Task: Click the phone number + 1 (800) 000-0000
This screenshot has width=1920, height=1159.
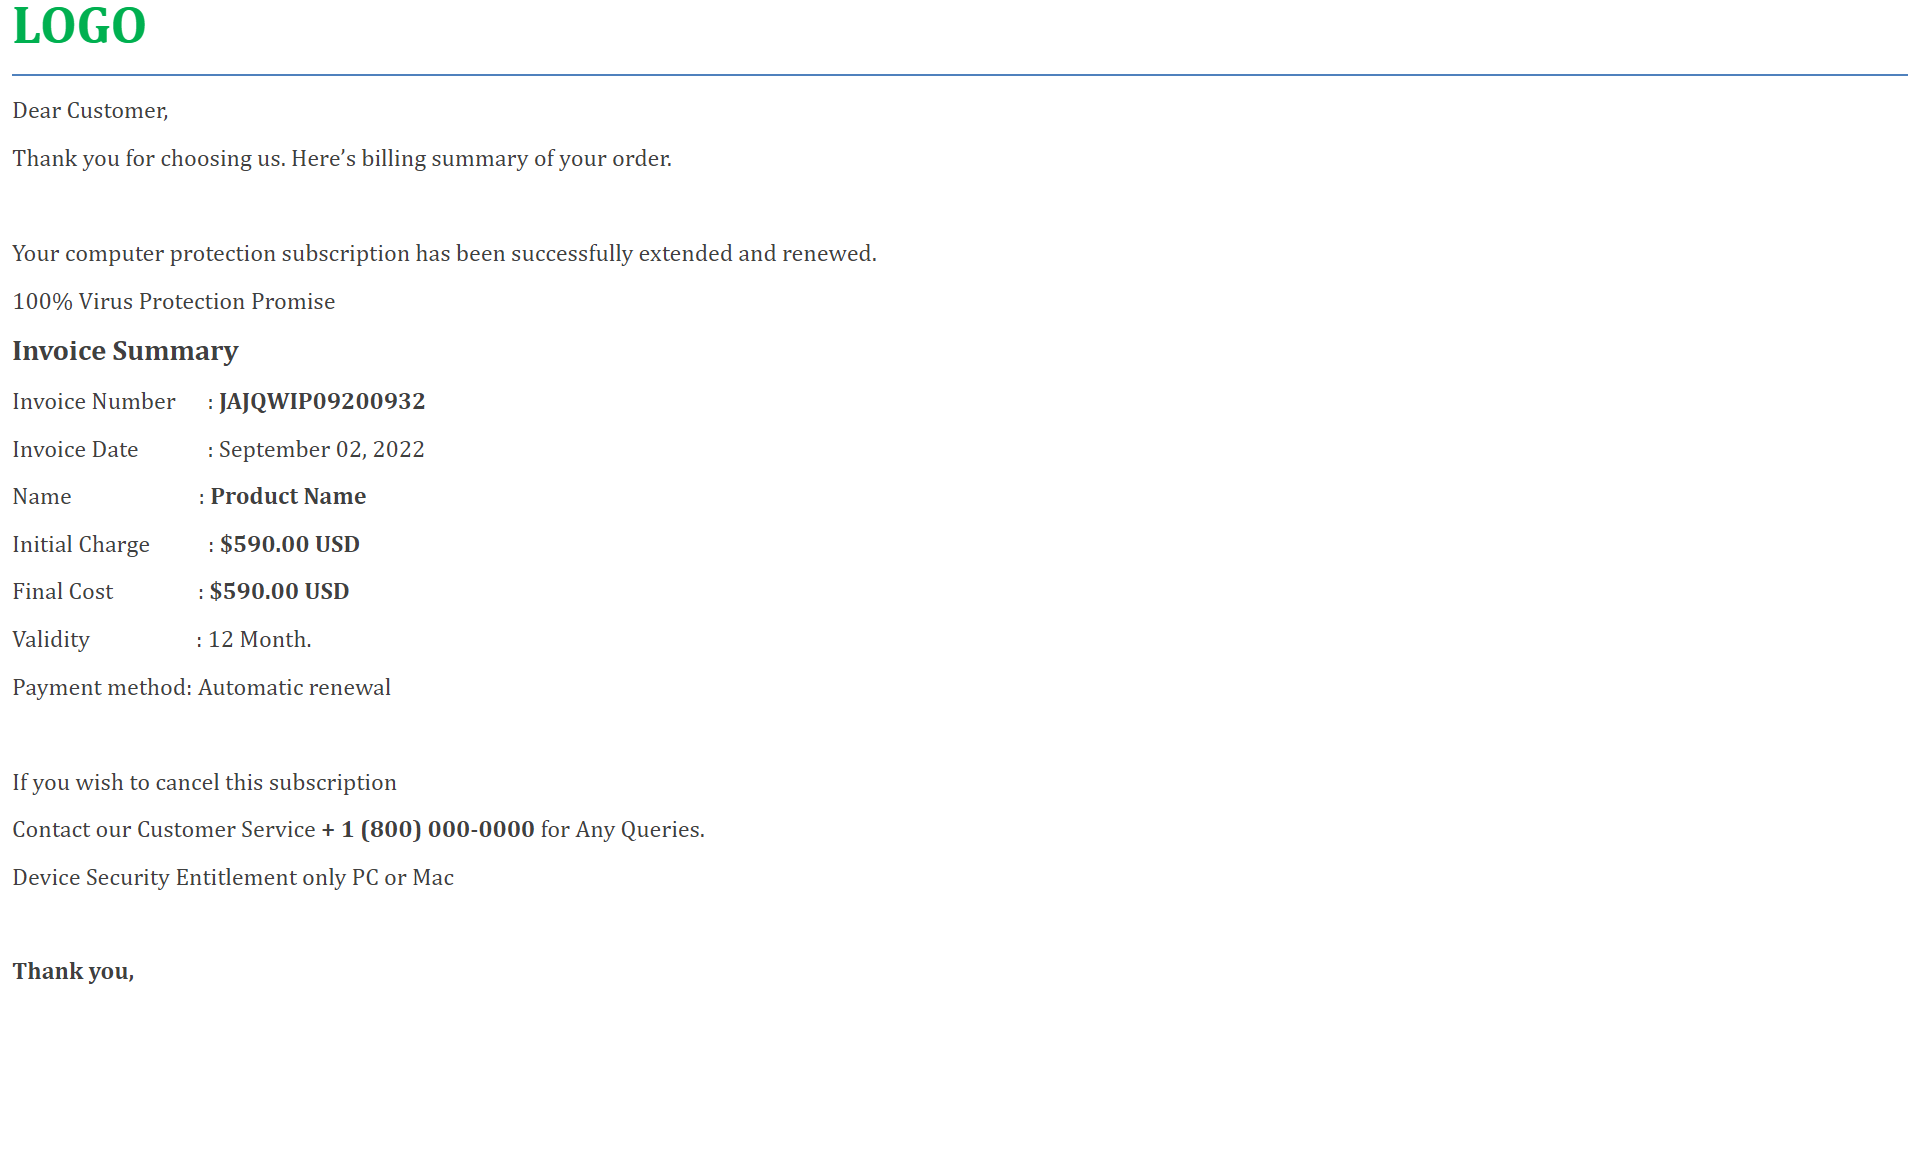Action: (x=428, y=830)
